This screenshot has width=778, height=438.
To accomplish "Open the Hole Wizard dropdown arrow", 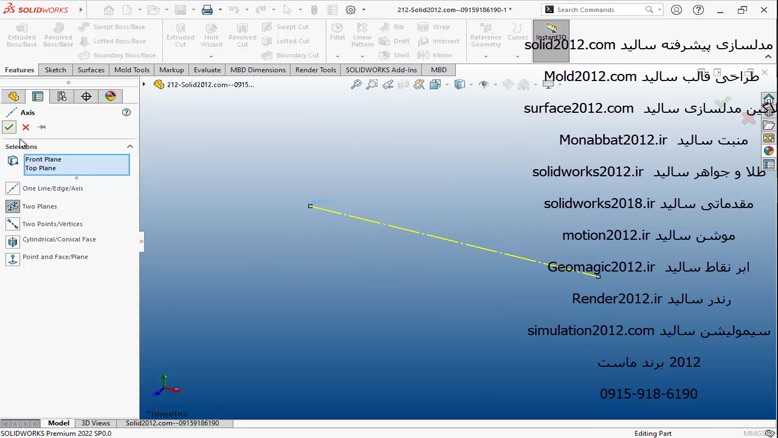I will 211,56.
